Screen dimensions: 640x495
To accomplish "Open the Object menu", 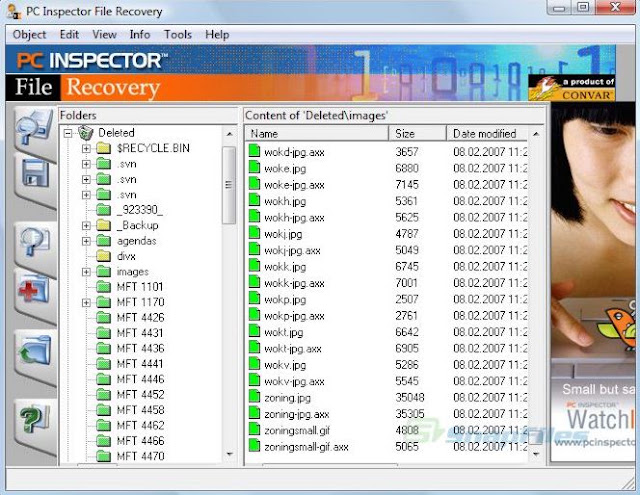I will click(x=29, y=35).
